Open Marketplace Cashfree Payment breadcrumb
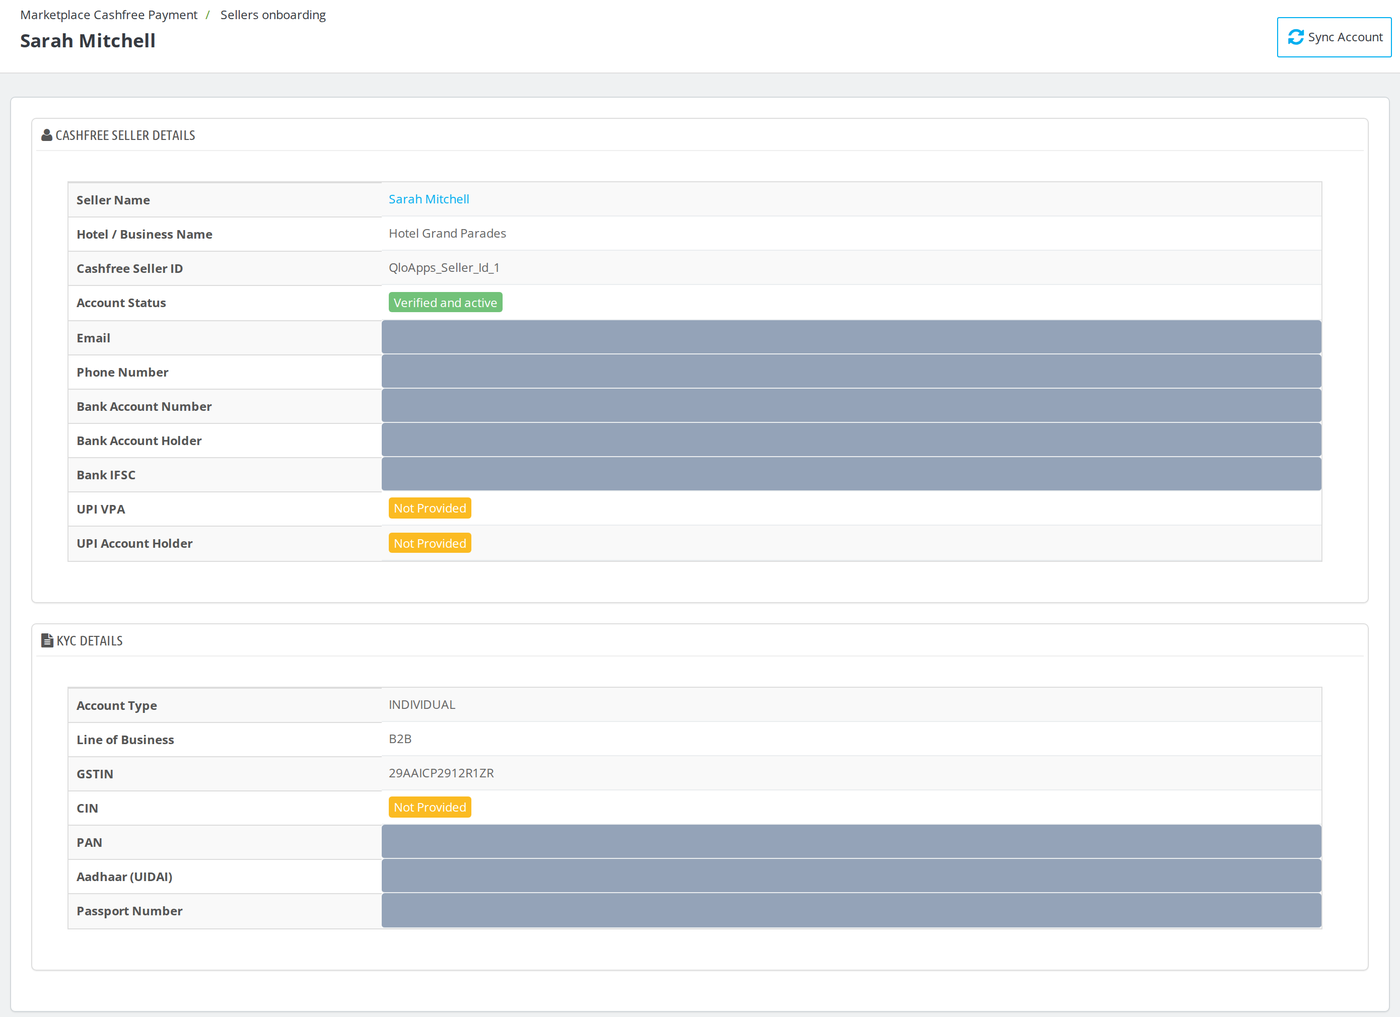1400x1017 pixels. 109,15
